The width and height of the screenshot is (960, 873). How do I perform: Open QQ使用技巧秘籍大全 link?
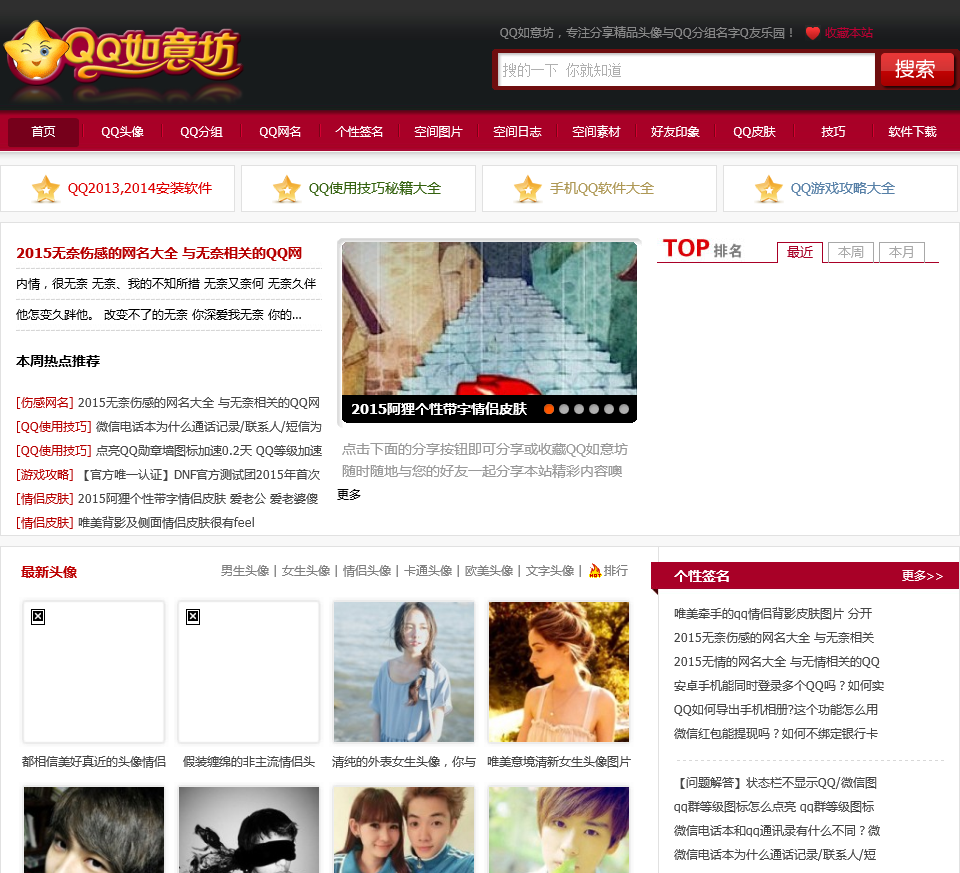point(375,189)
